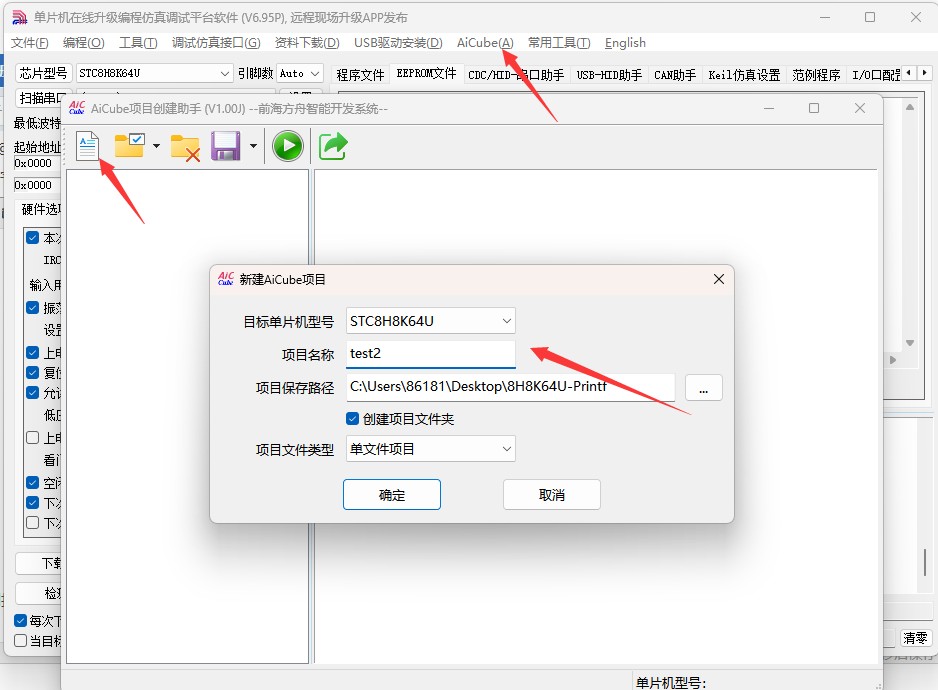Screen dimensions: 938x690
Task: Toggle the first hardware option checkbox 本
Action: click(x=33, y=238)
